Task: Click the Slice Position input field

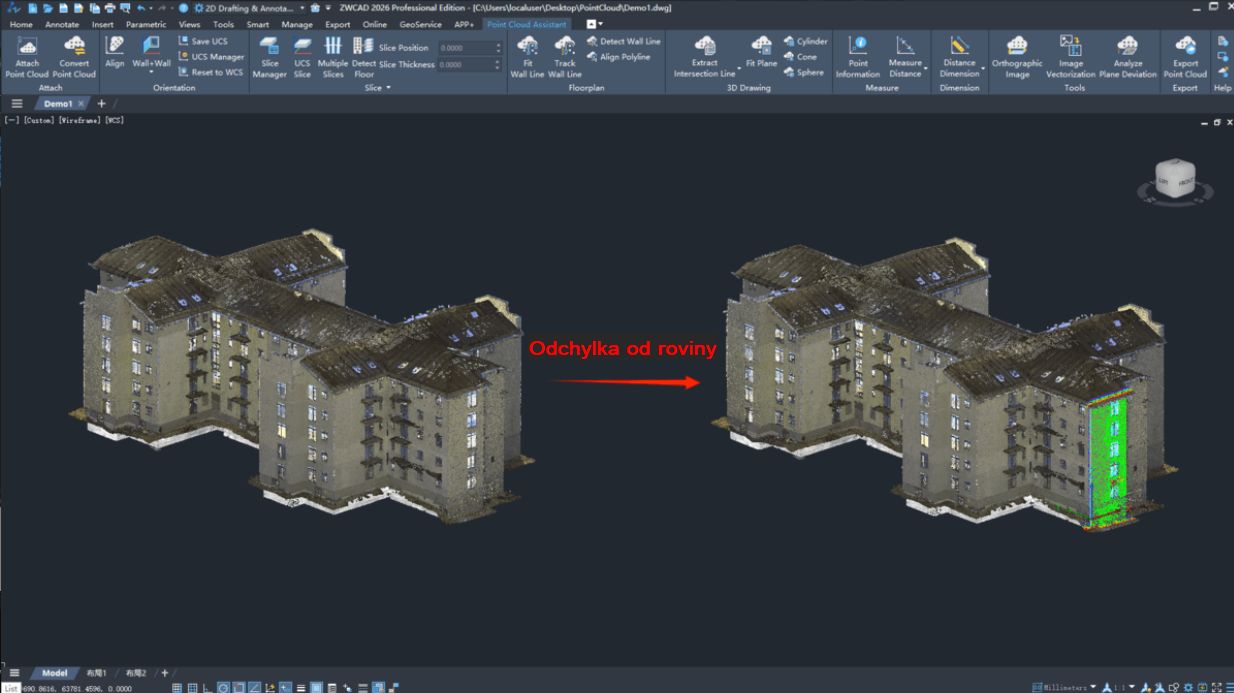Action: [x=465, y=48]
